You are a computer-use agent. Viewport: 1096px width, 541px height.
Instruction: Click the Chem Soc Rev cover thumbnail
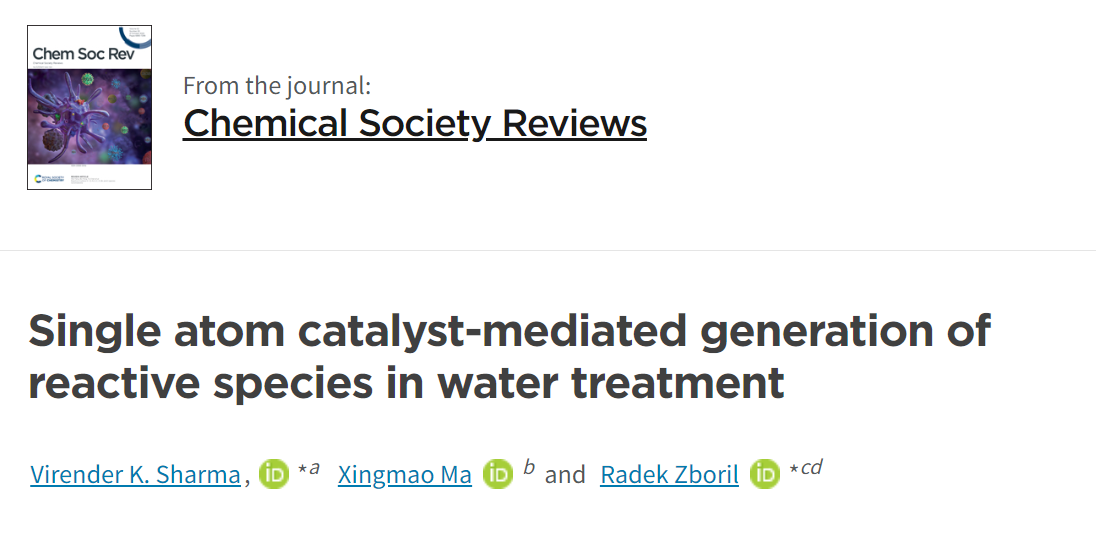(x=89, y=108)
